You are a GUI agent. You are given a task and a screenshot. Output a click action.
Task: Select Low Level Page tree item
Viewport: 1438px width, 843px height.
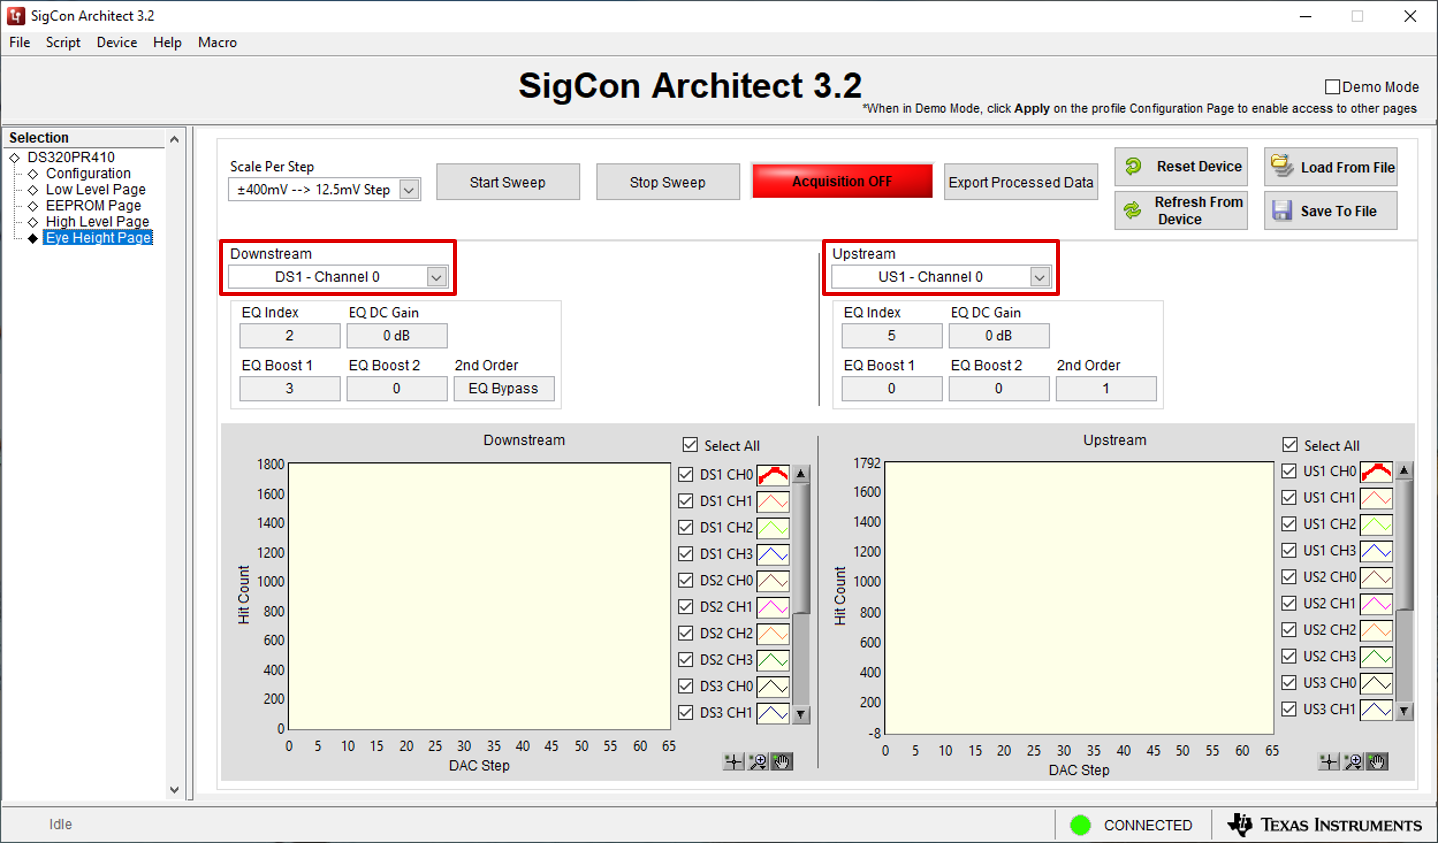point(96,189)
